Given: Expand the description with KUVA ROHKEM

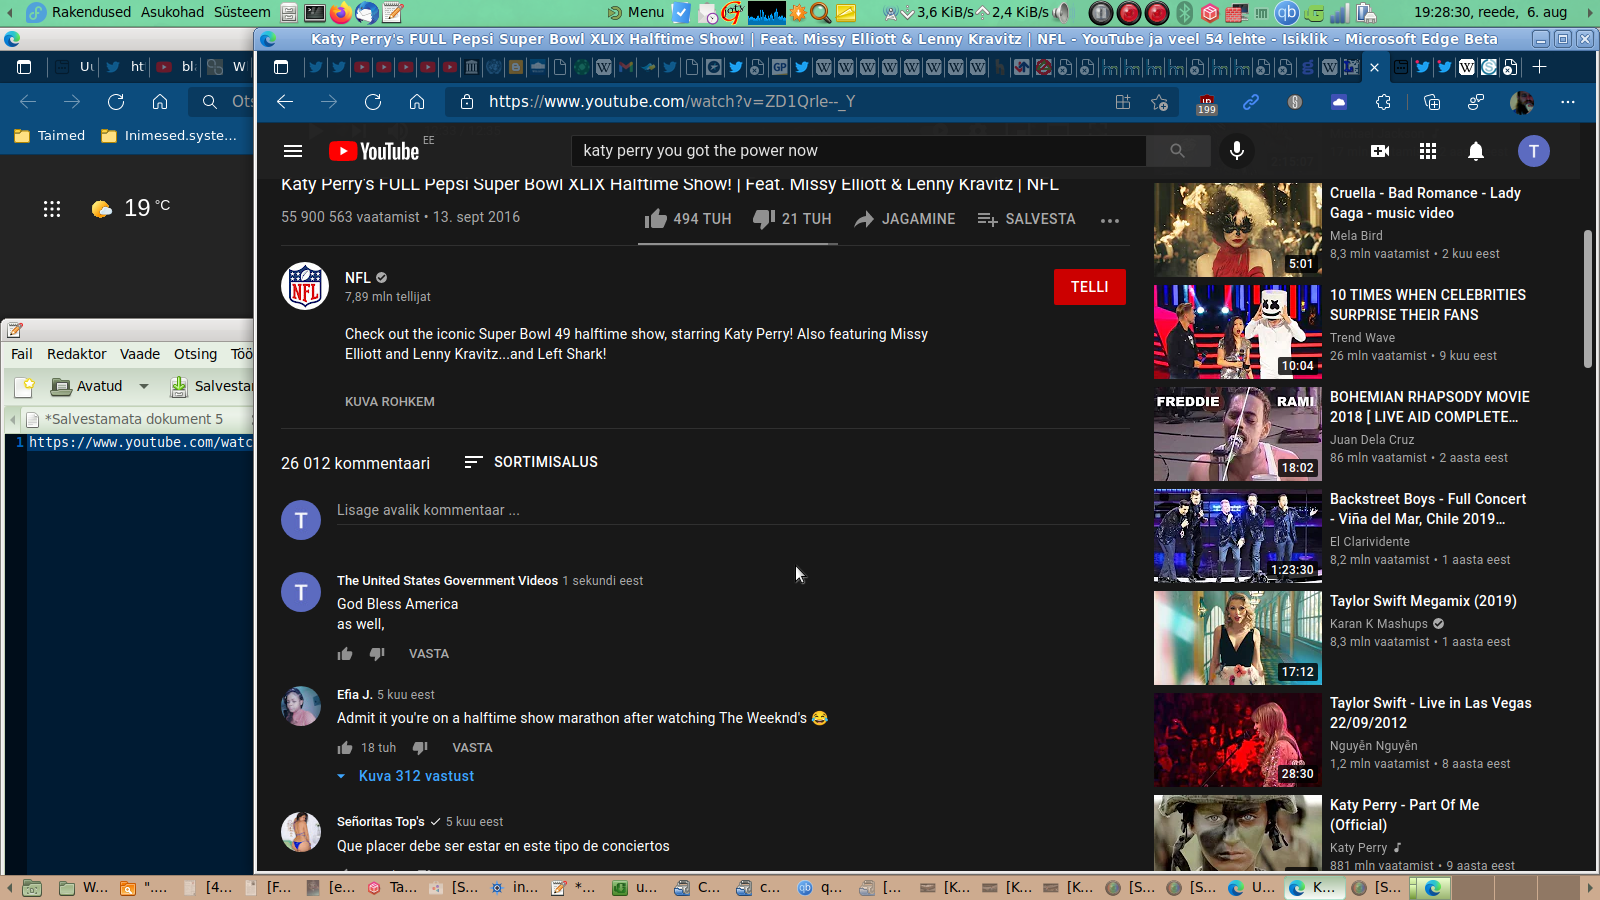Looking at the screenshot, I should click(x=390, y=402).
